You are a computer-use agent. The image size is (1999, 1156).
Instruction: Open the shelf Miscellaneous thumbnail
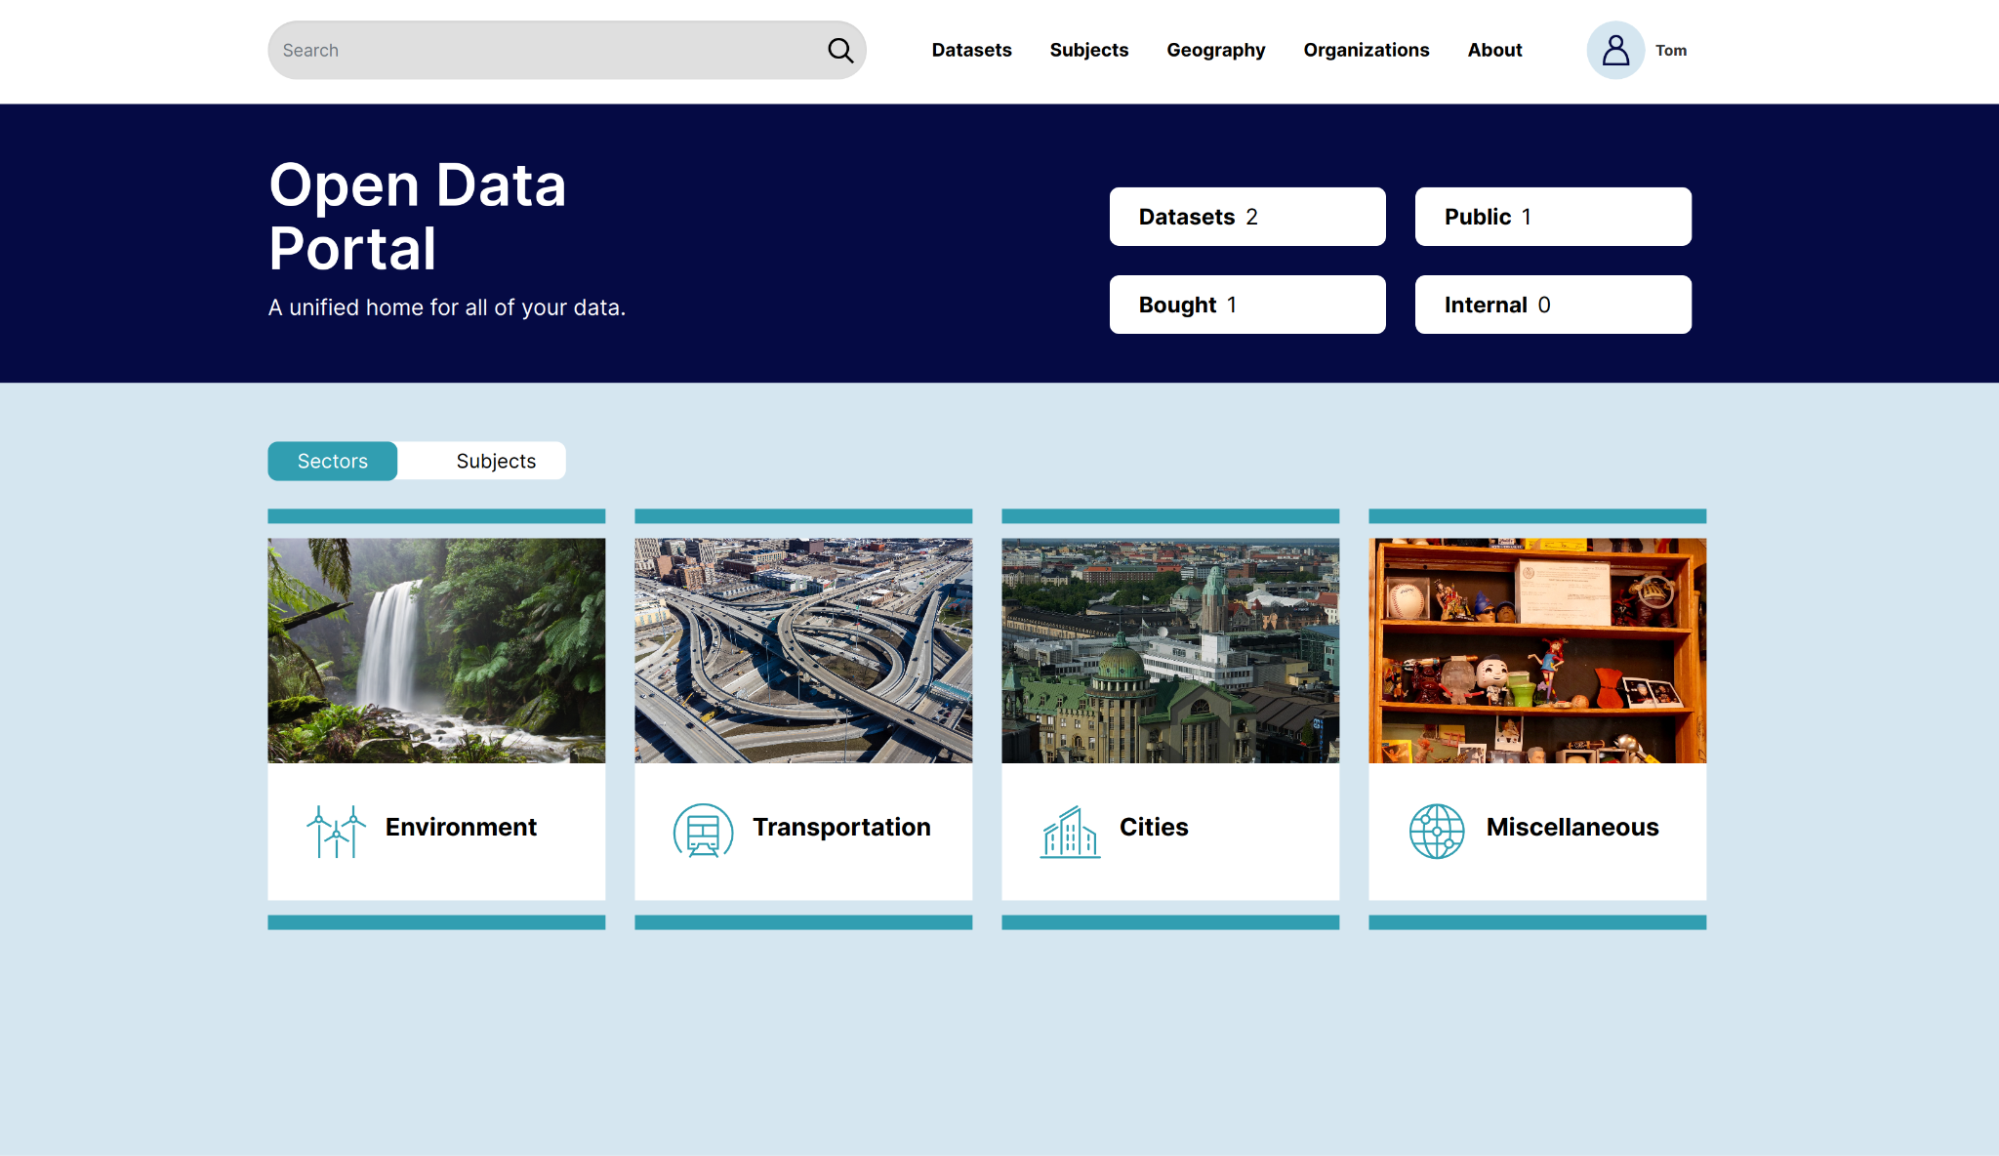pyautogui.click(x=1537, y=650)
